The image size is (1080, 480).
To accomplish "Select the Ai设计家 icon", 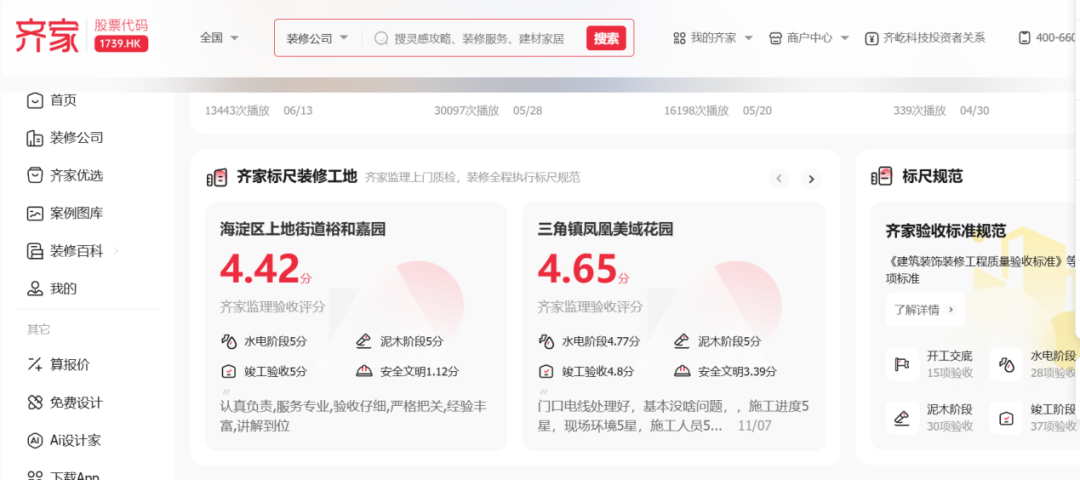I will coord(36,440).
